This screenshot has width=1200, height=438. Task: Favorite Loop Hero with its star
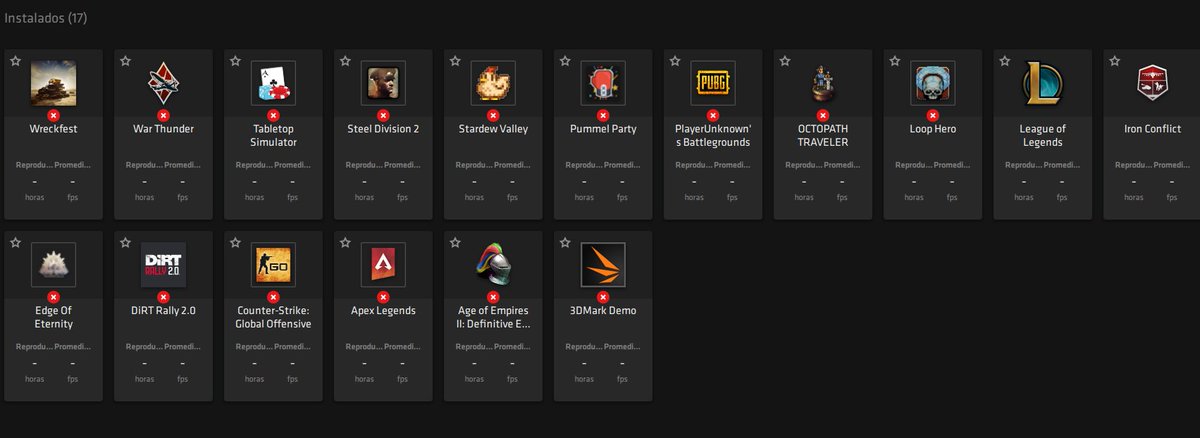tap(895, 61)
